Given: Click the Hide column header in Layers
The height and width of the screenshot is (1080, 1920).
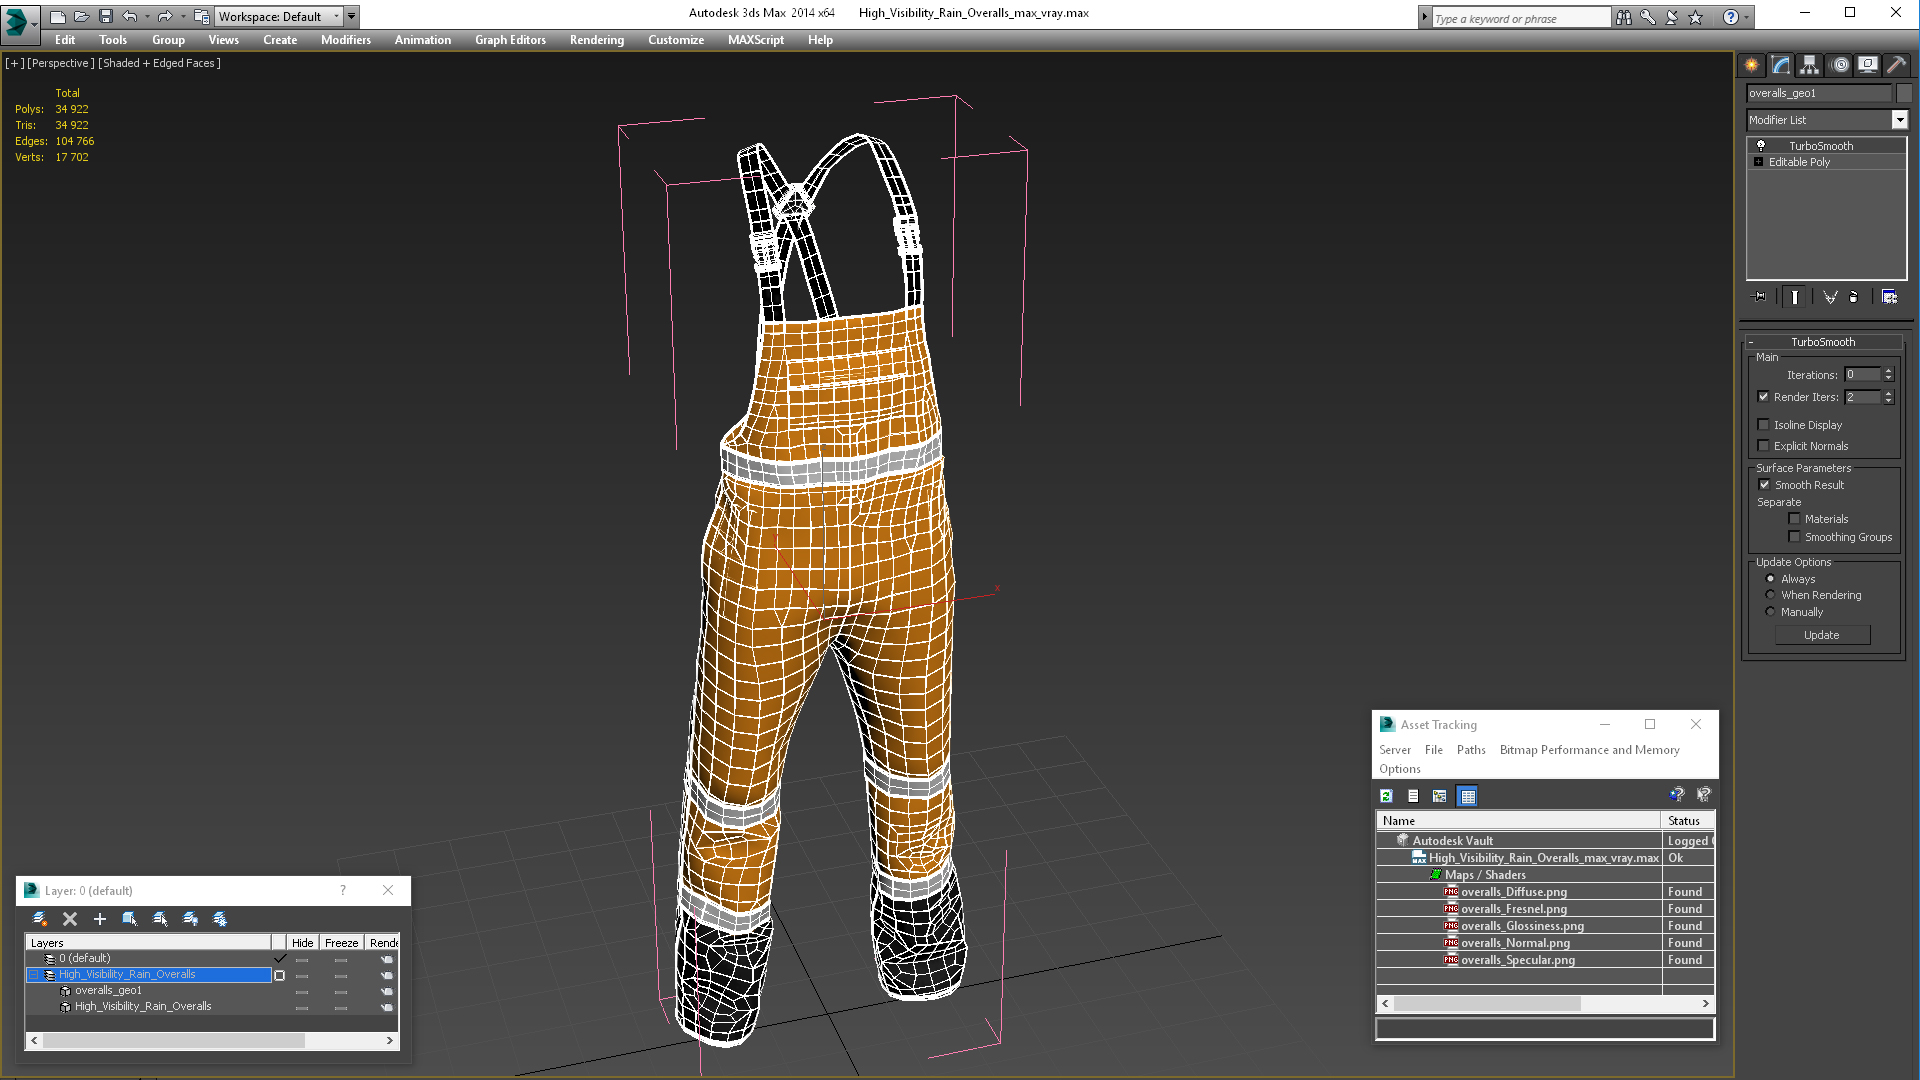Looking at the screenshot, I should tap(303, 943).
